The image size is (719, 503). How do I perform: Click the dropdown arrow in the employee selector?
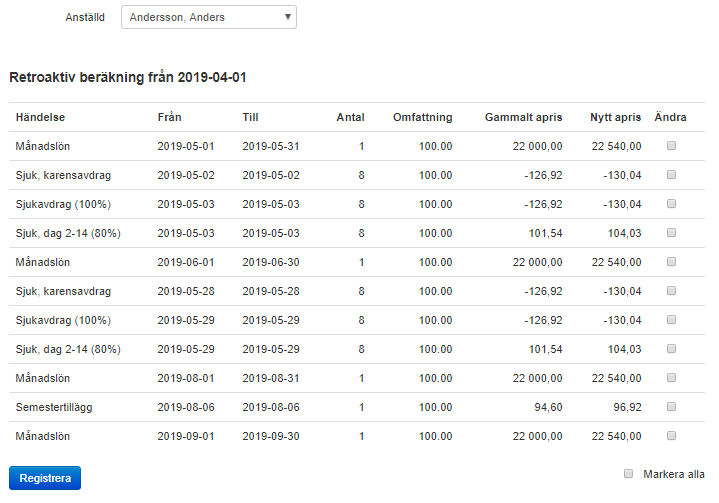pyautogui.click(x=288, y=17)
